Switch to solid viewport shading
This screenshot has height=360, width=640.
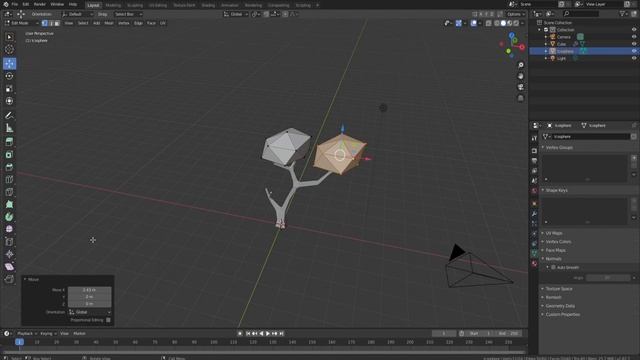(x=503, y=23)
